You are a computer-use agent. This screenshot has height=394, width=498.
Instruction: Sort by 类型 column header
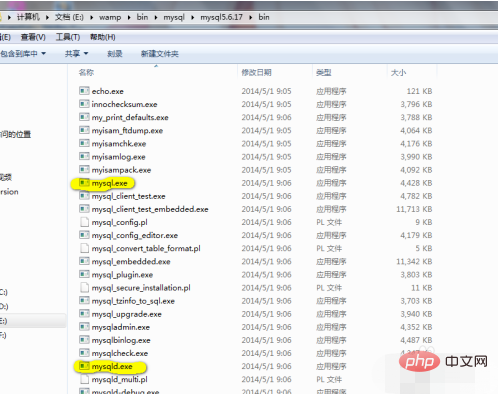[324, 72]
